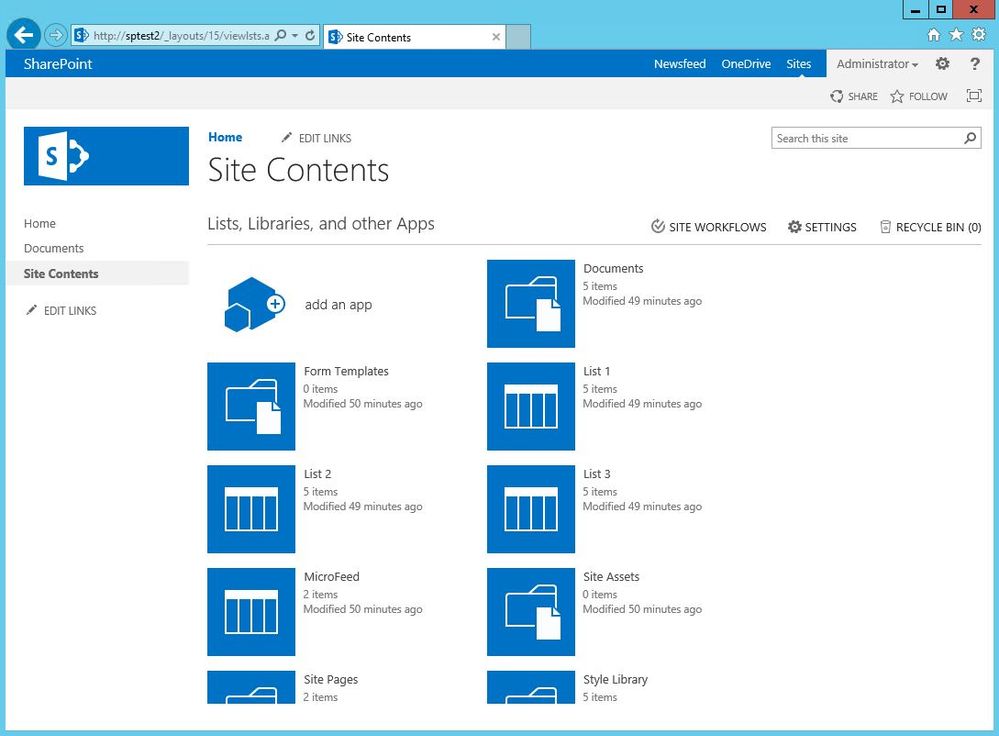The image size is (999, 736).
Task: Open browser Favorites star icon
Action: point(956,34)
